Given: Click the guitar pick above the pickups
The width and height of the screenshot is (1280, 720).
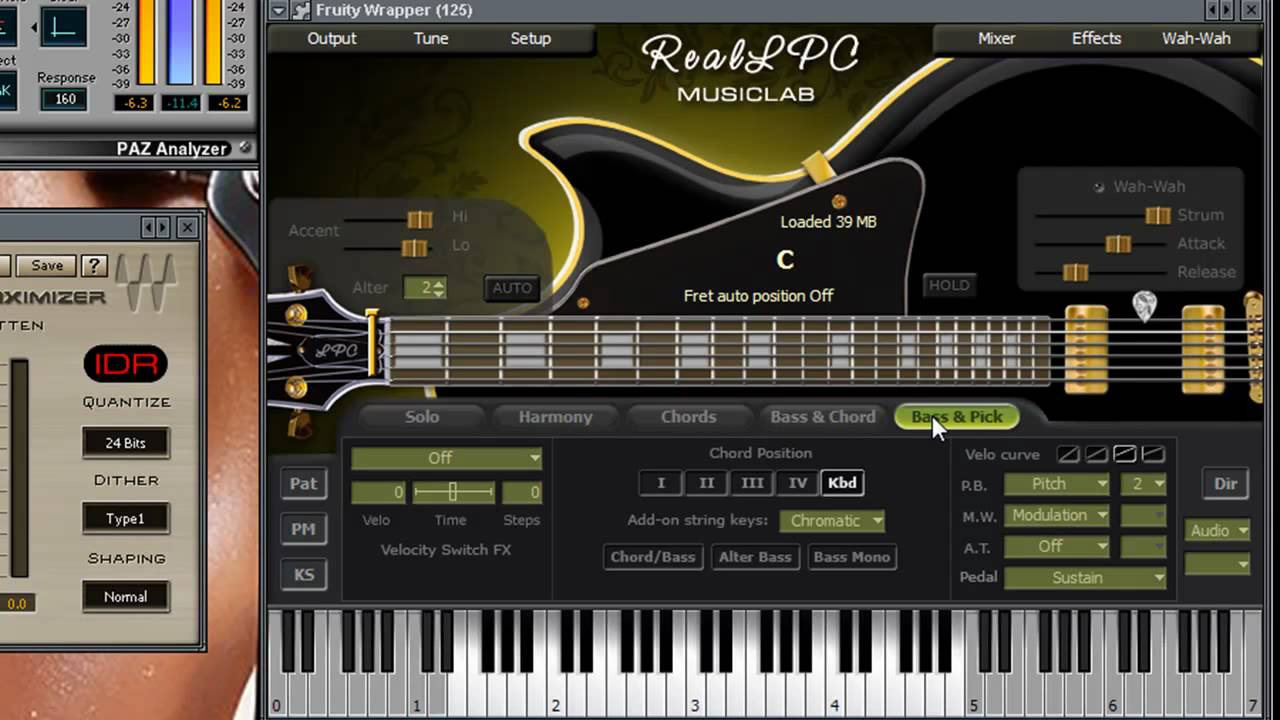Looking at the screenshot, I should [x=1144, y=306].
